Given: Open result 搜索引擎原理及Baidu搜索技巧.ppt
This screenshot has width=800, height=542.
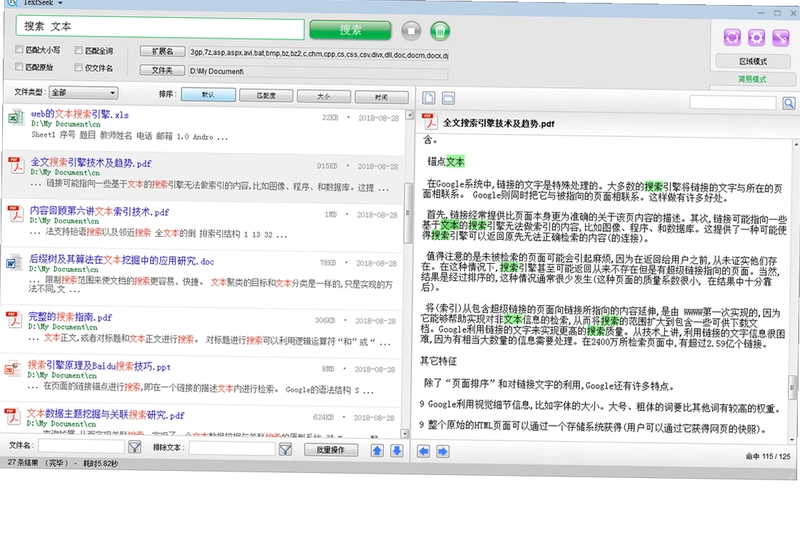Looking at the screenshot, I should coord(99,365).
